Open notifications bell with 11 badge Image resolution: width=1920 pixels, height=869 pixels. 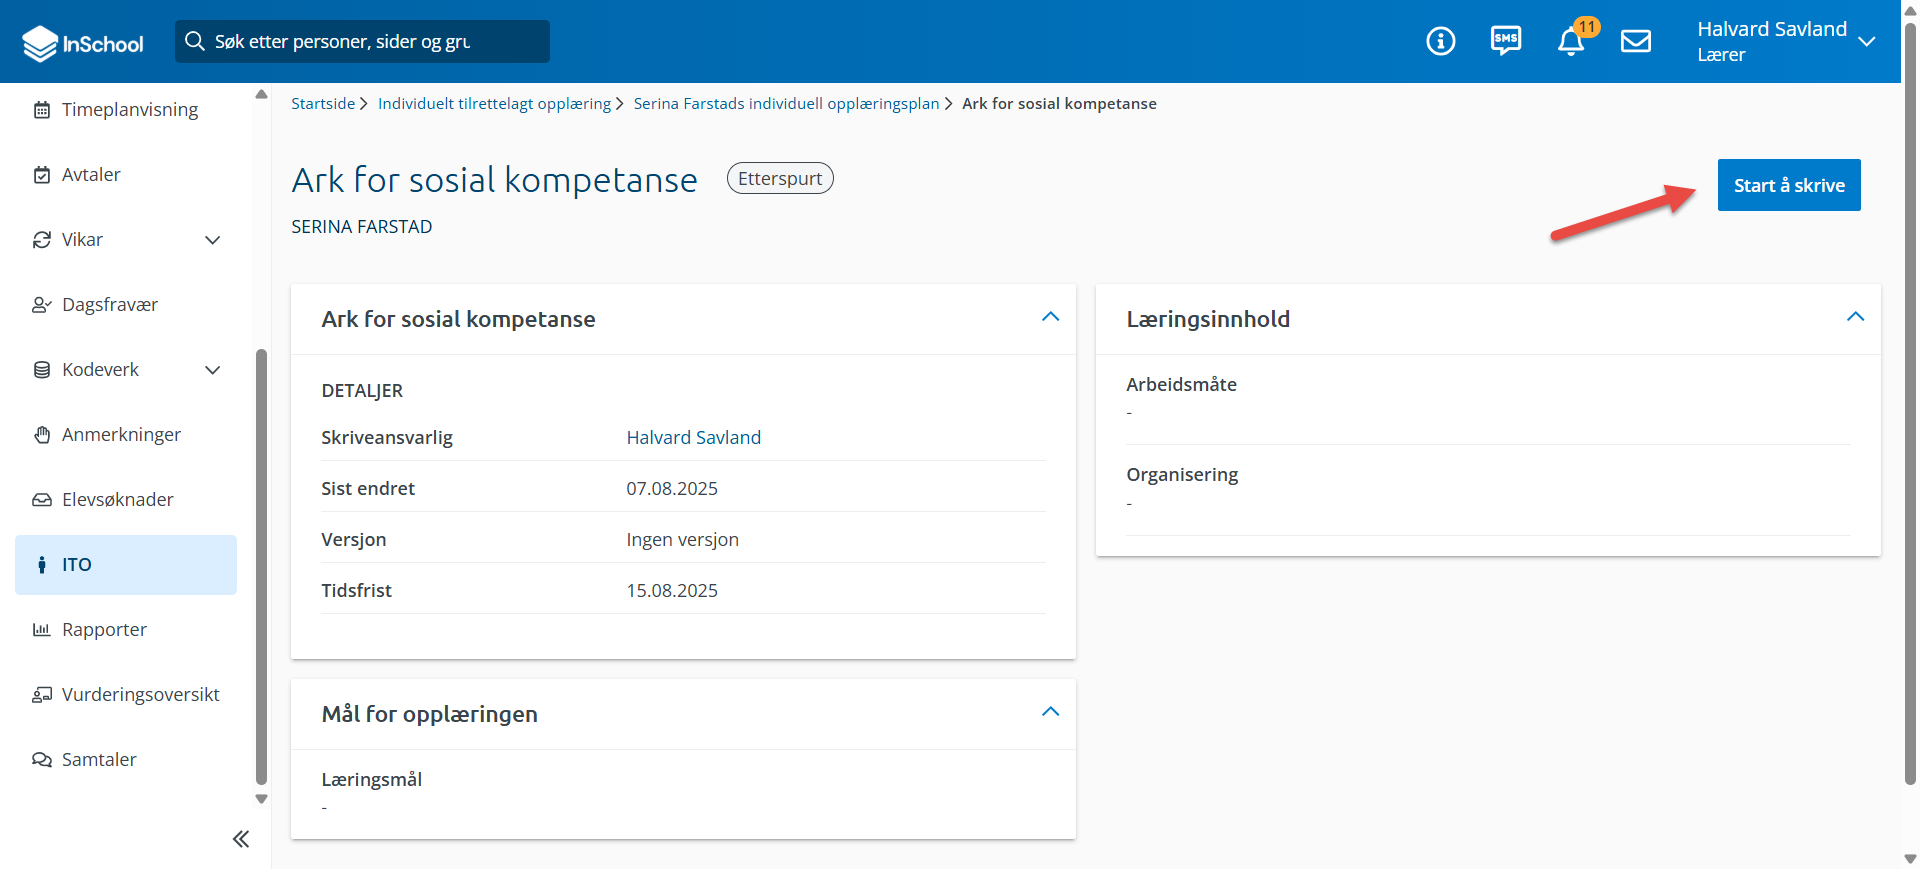click(1572, 41)
